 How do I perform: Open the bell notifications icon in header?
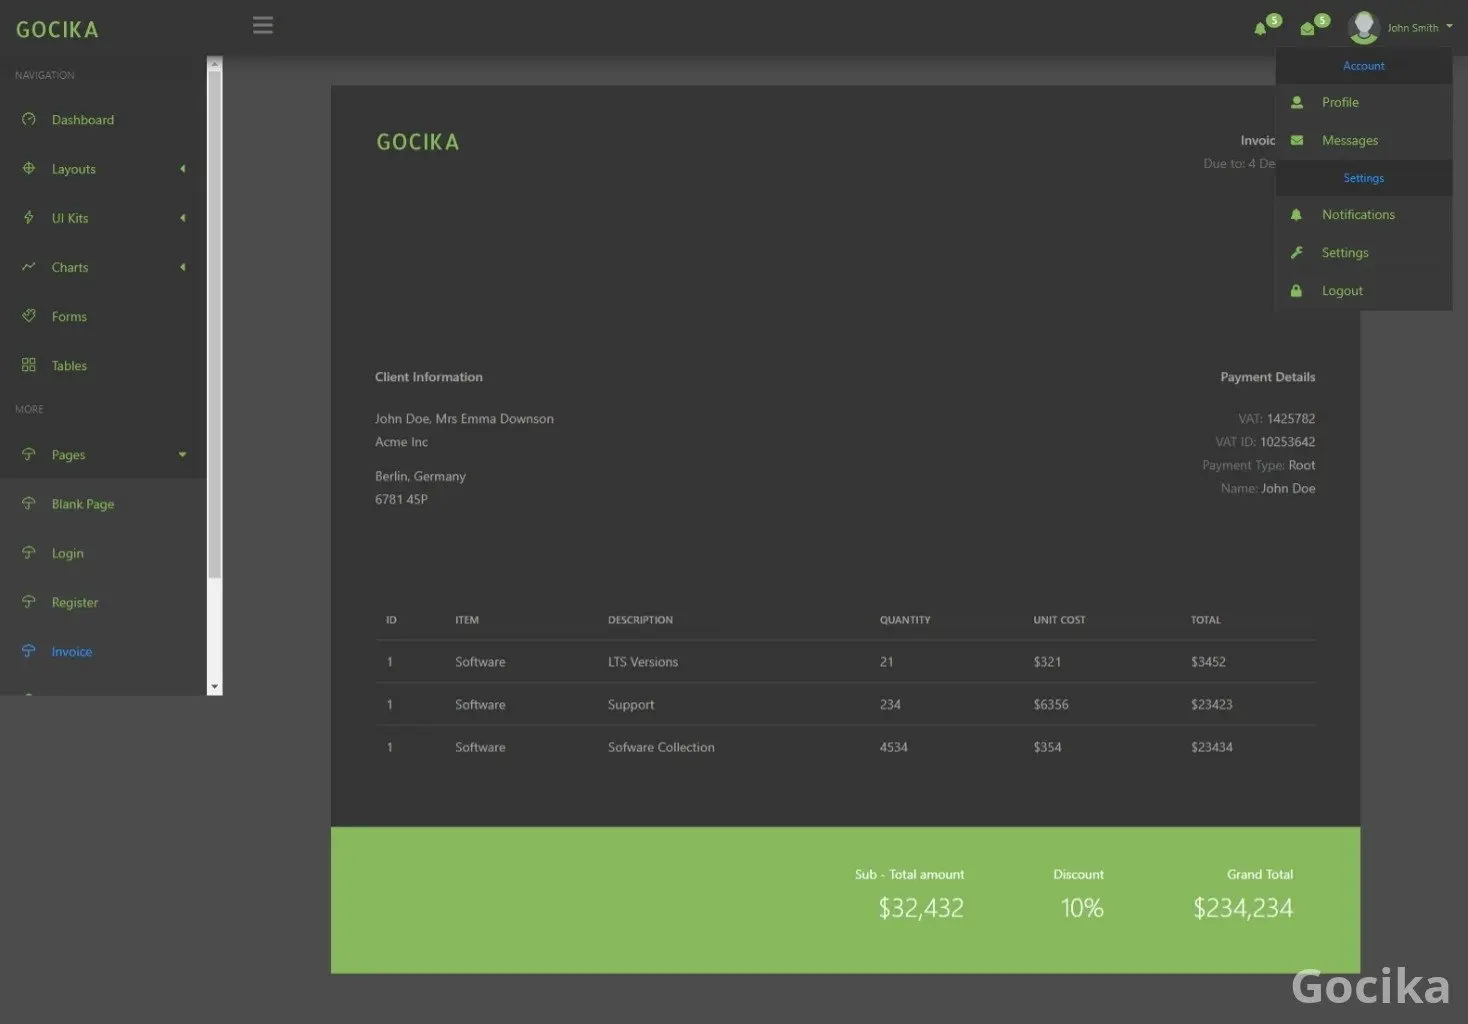1260,29
